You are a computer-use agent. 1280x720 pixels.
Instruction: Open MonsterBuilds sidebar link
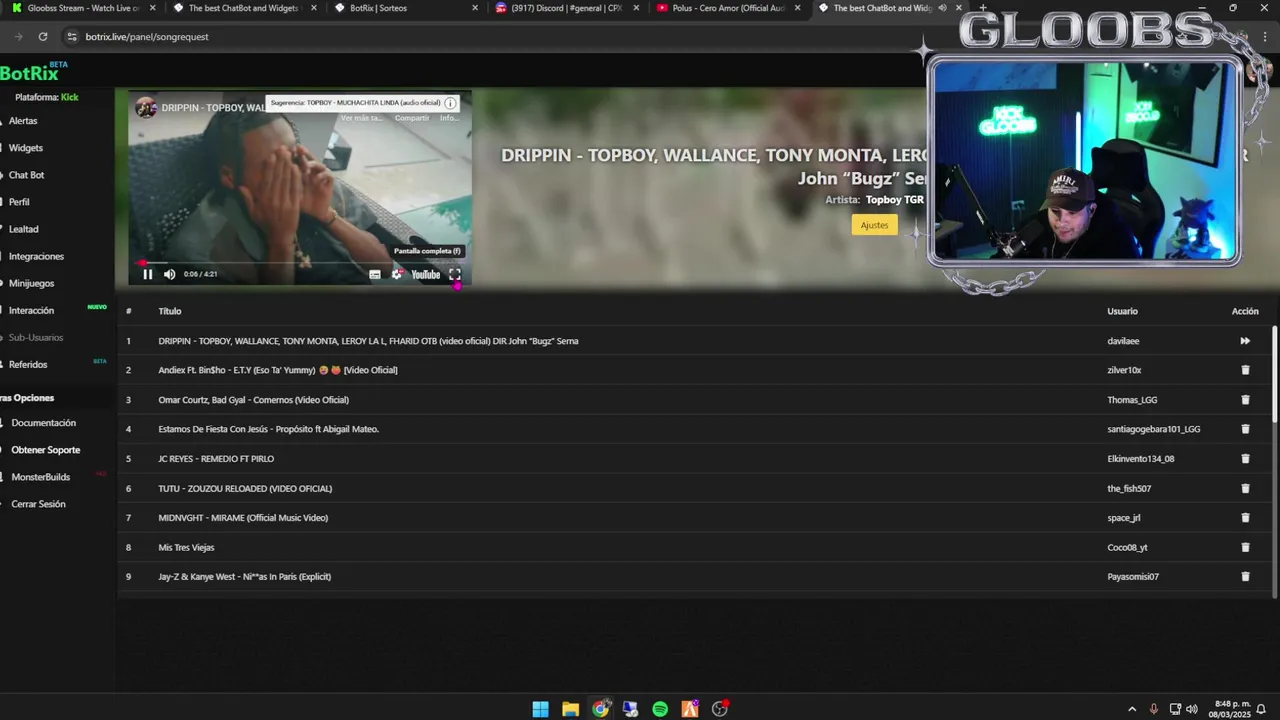pyautogui.click(x=40, y=477)
